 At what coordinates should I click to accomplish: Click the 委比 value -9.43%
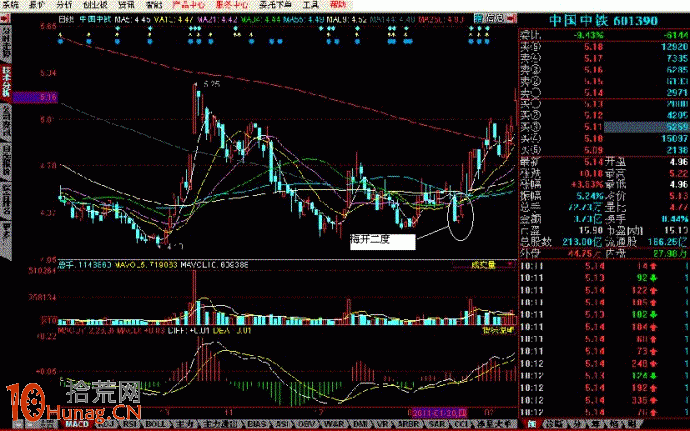click(x=588, y=35)
